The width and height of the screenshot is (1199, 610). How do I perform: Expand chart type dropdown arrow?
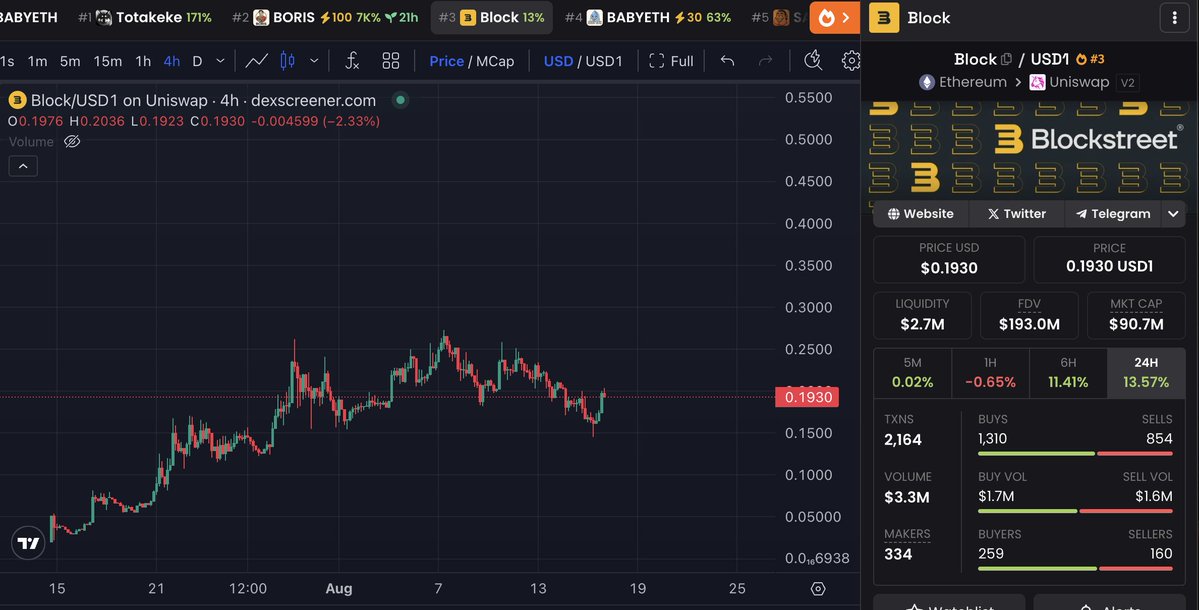point(314,61)
